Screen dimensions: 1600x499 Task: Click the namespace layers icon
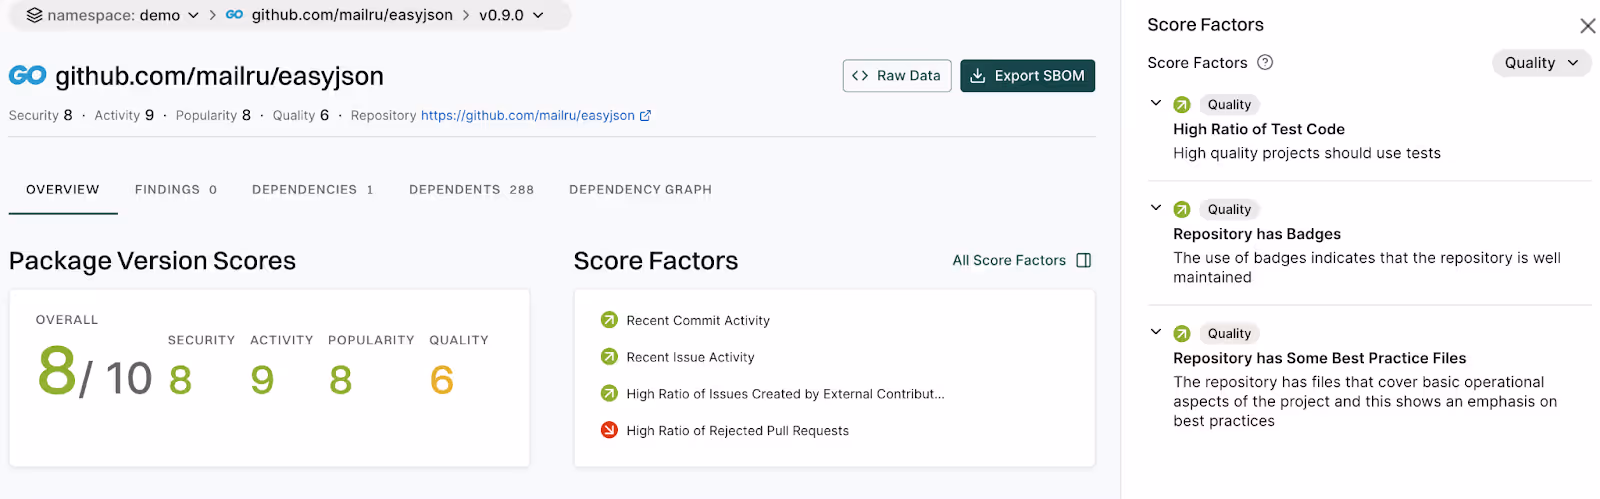pyautogui.click(x=34, y=15)
